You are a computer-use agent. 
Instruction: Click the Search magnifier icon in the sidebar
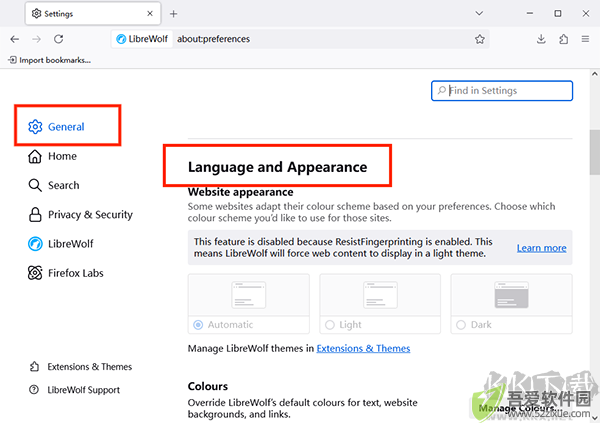[35, 185]
